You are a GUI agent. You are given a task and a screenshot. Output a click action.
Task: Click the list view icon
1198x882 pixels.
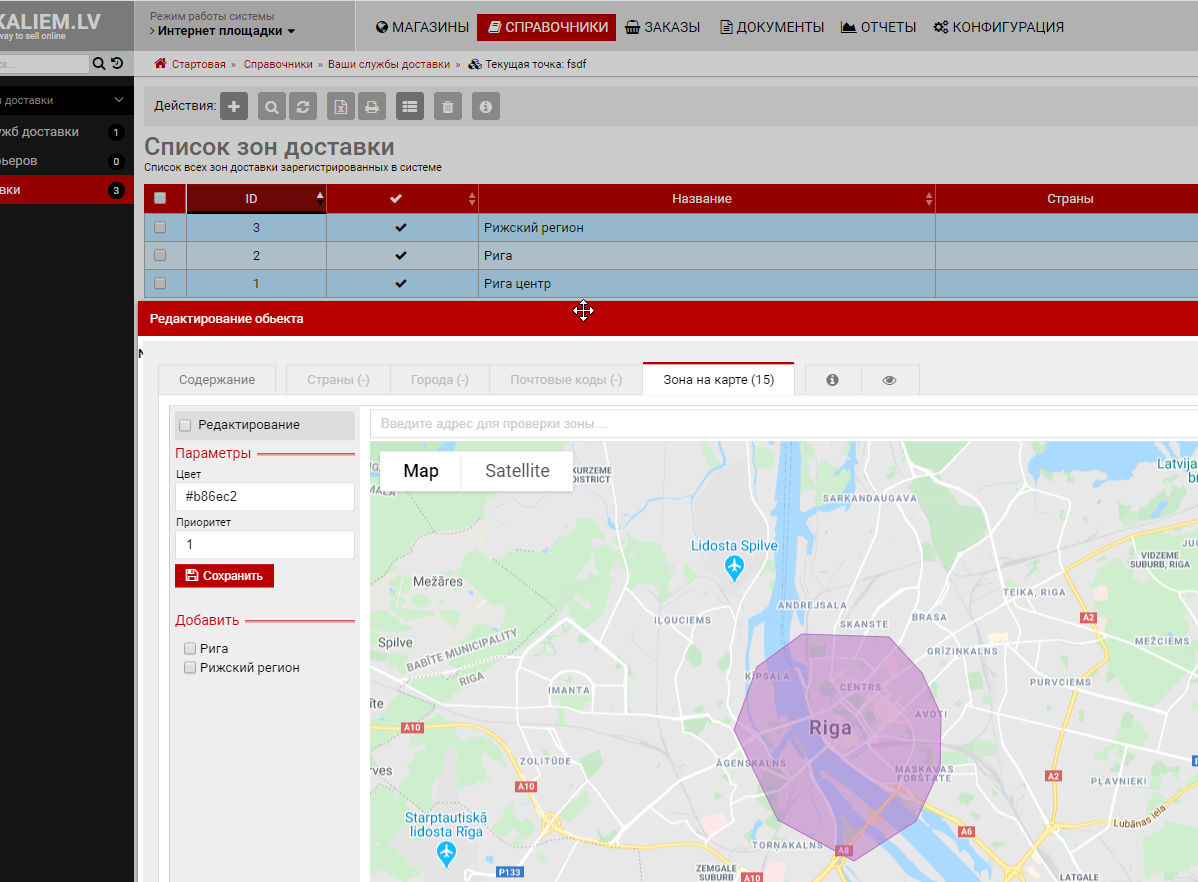[410, 106]
